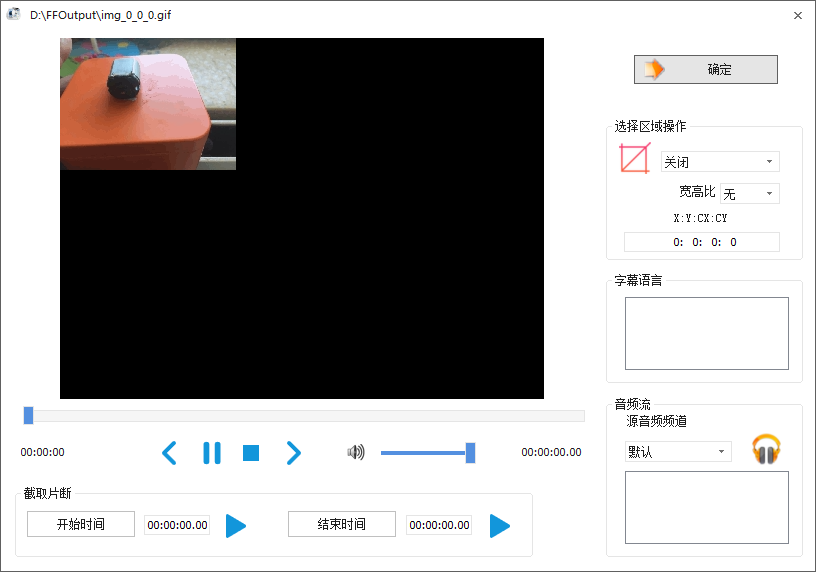
Task: Click the start time value field
Action: pyautogui.click(x=177, y=525)
